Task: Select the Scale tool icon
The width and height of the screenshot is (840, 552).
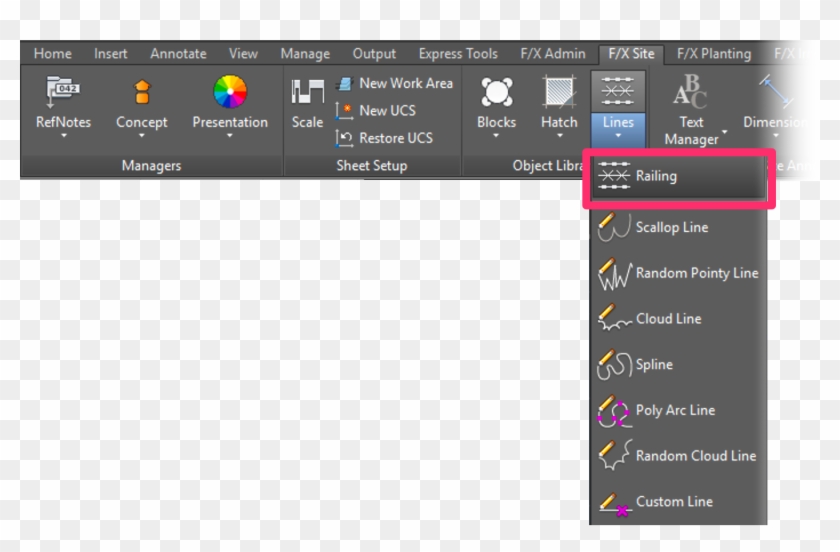Action: click(x=307, y=93)
